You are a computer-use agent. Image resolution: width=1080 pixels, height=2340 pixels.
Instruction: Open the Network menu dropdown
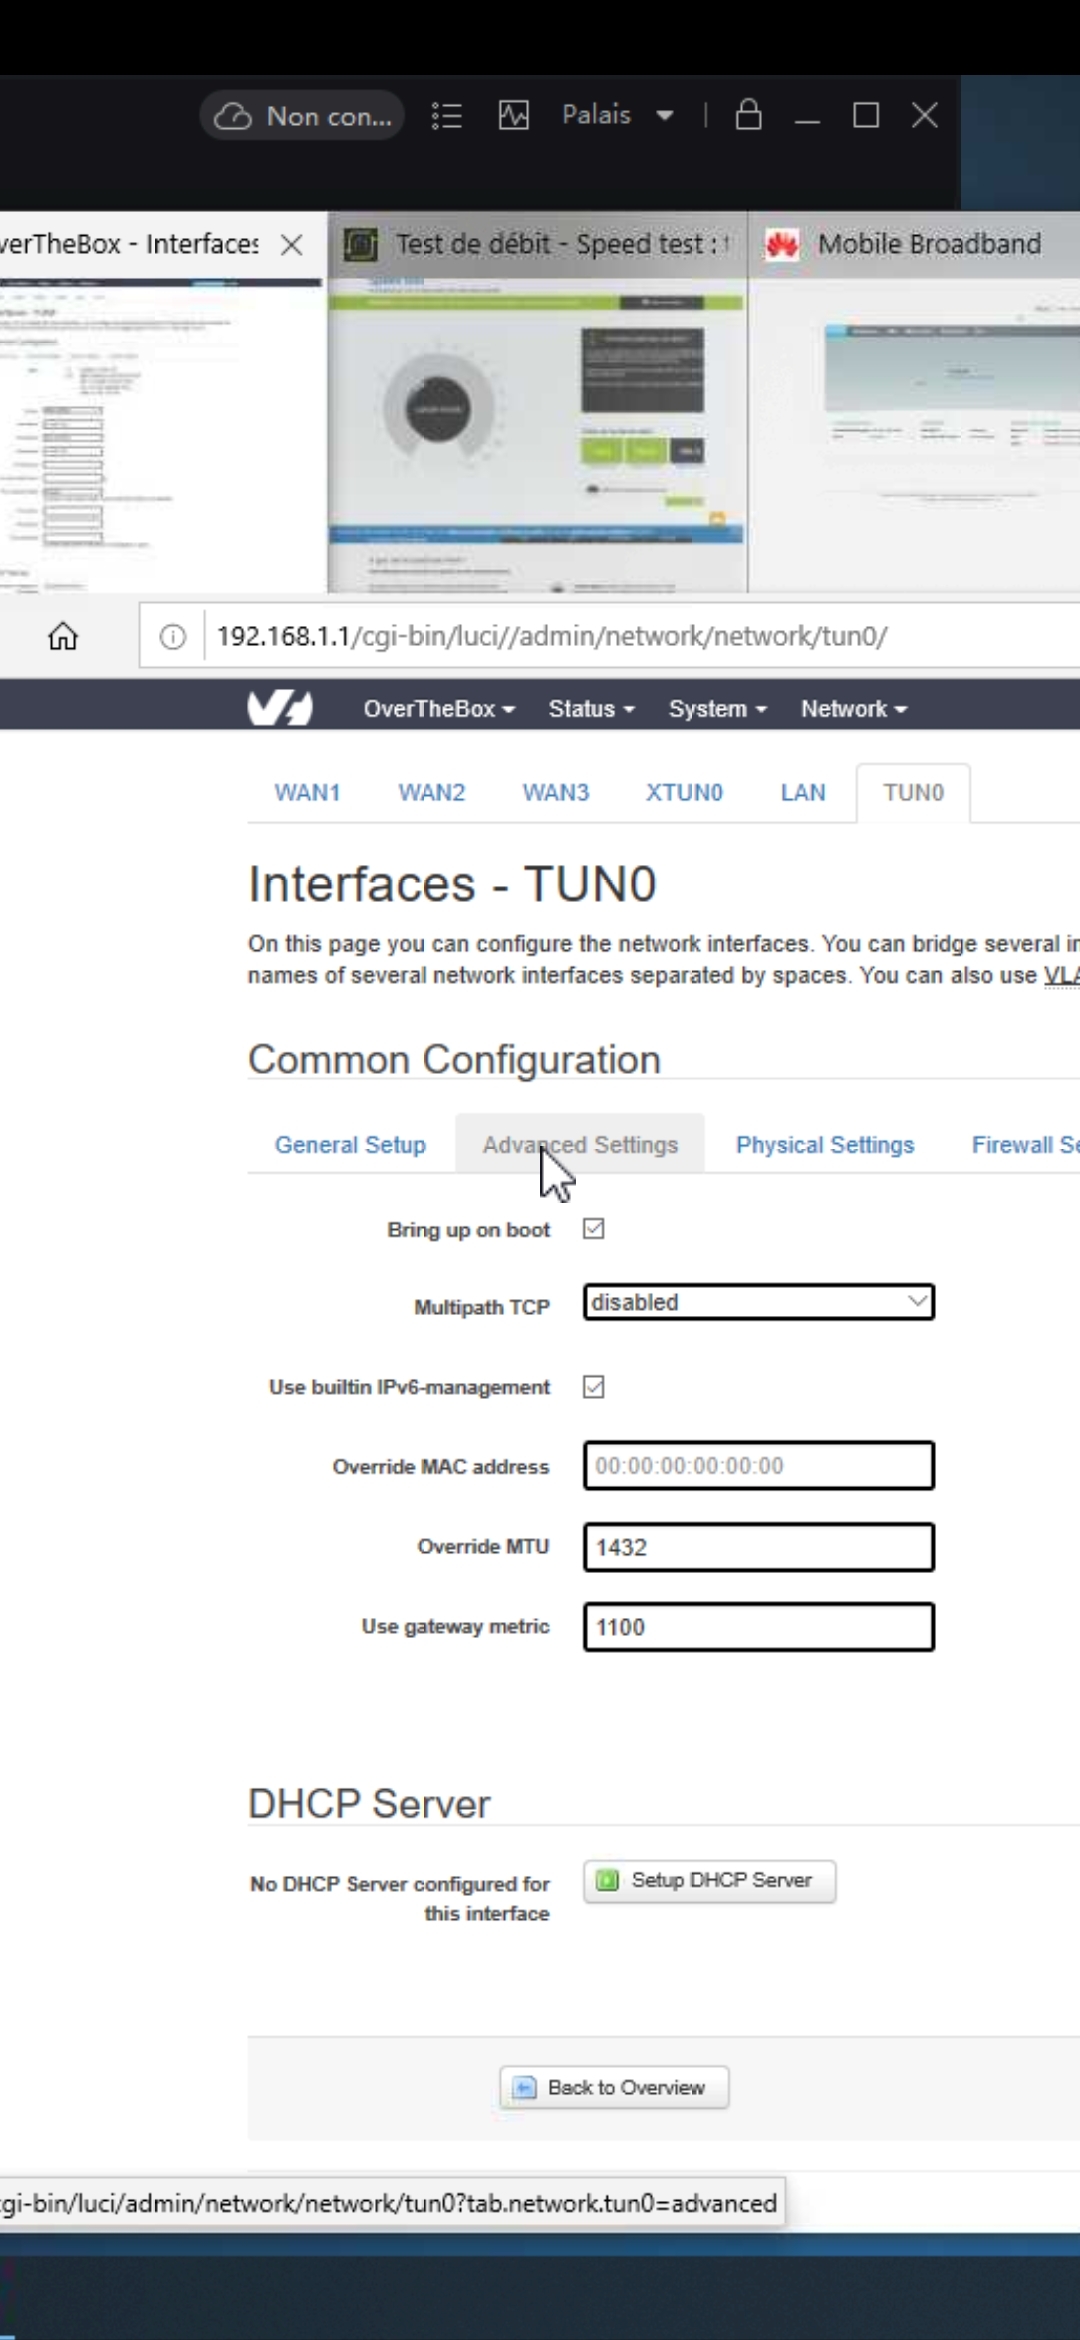(853, 709)
